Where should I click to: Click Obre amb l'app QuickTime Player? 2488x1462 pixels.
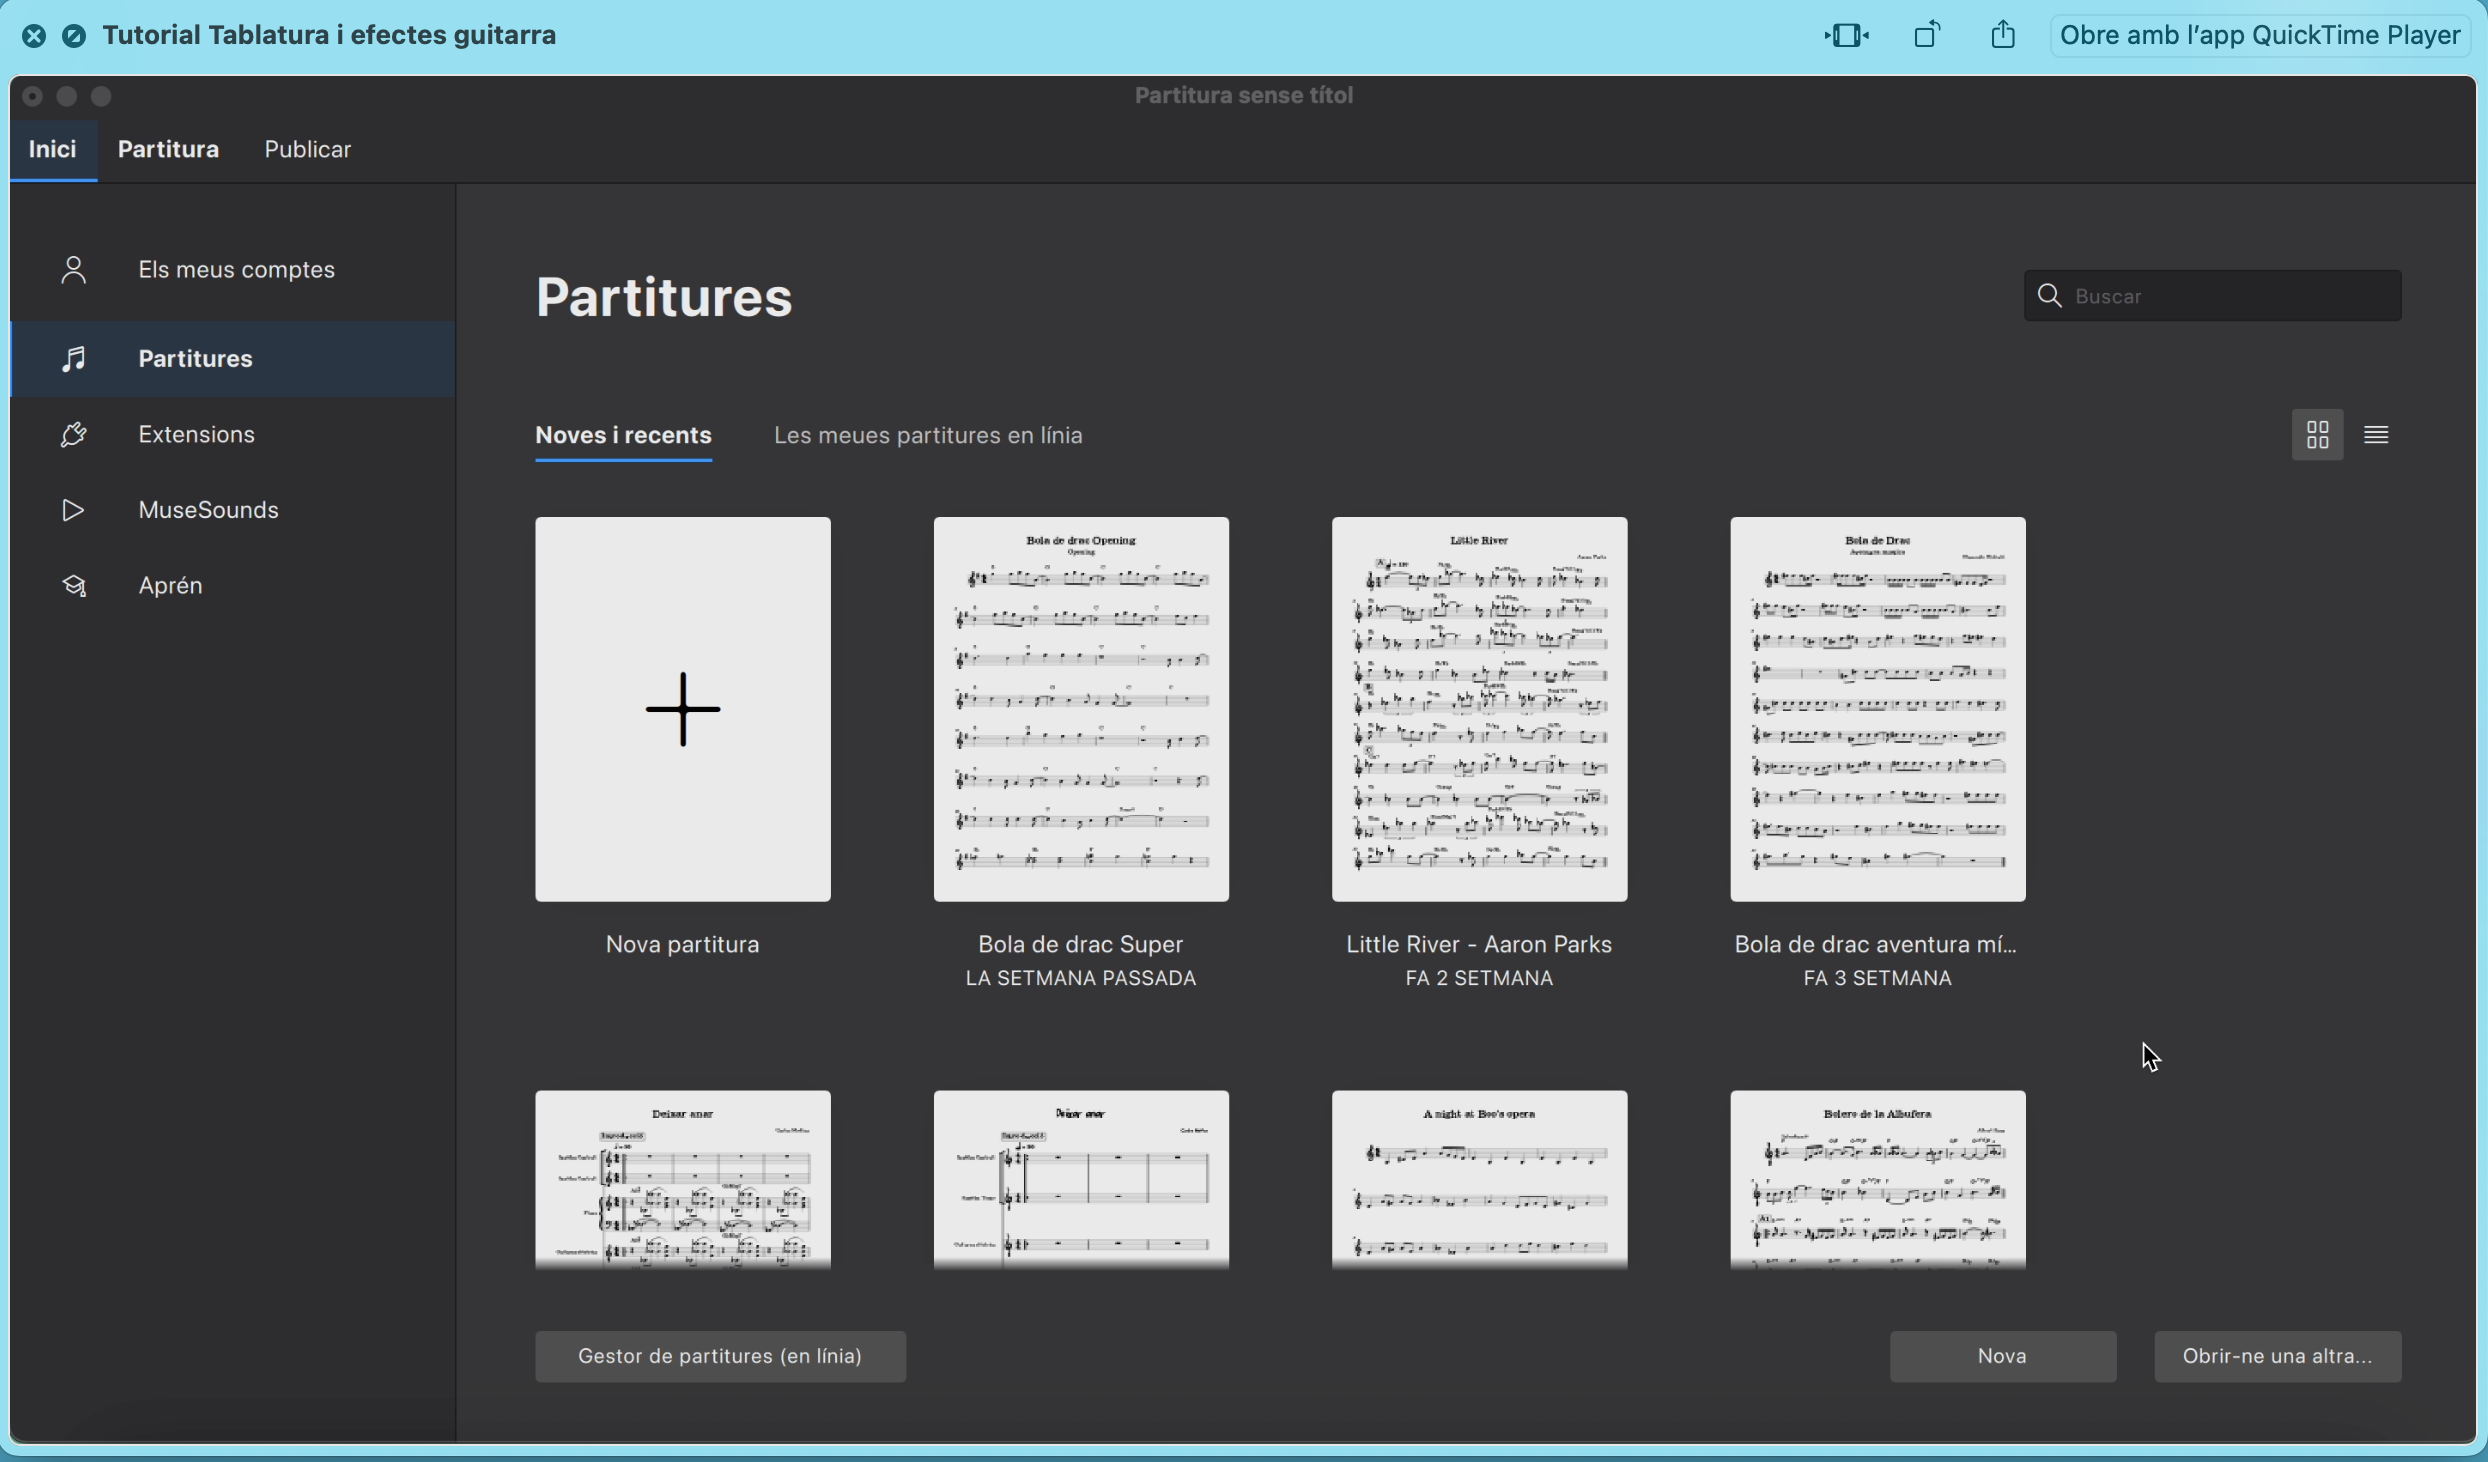point(2259,36)
